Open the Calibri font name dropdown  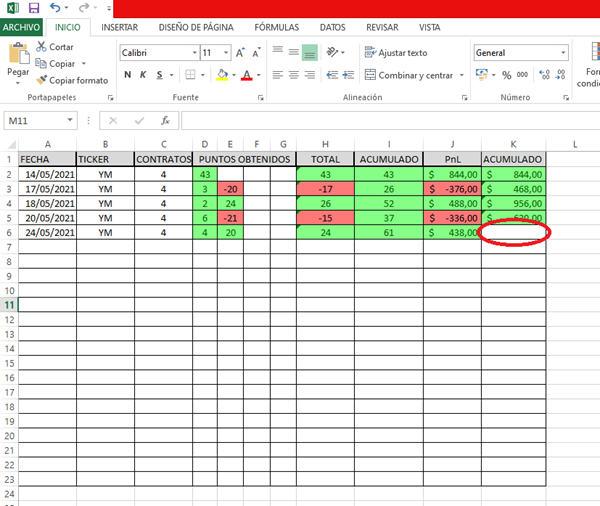(194, 53)
